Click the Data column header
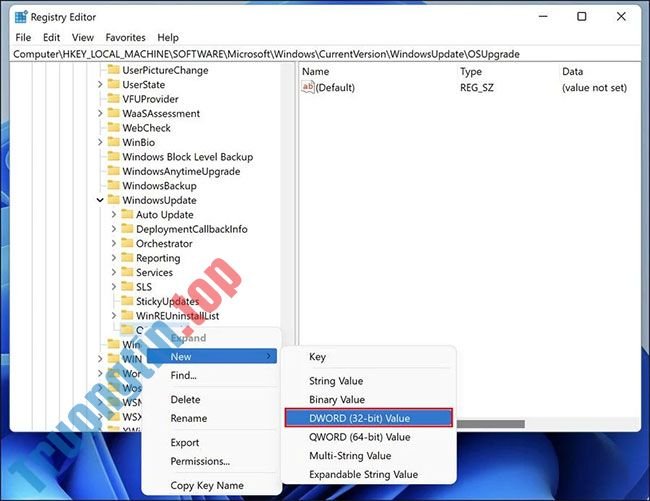 (x=572, y=72)
